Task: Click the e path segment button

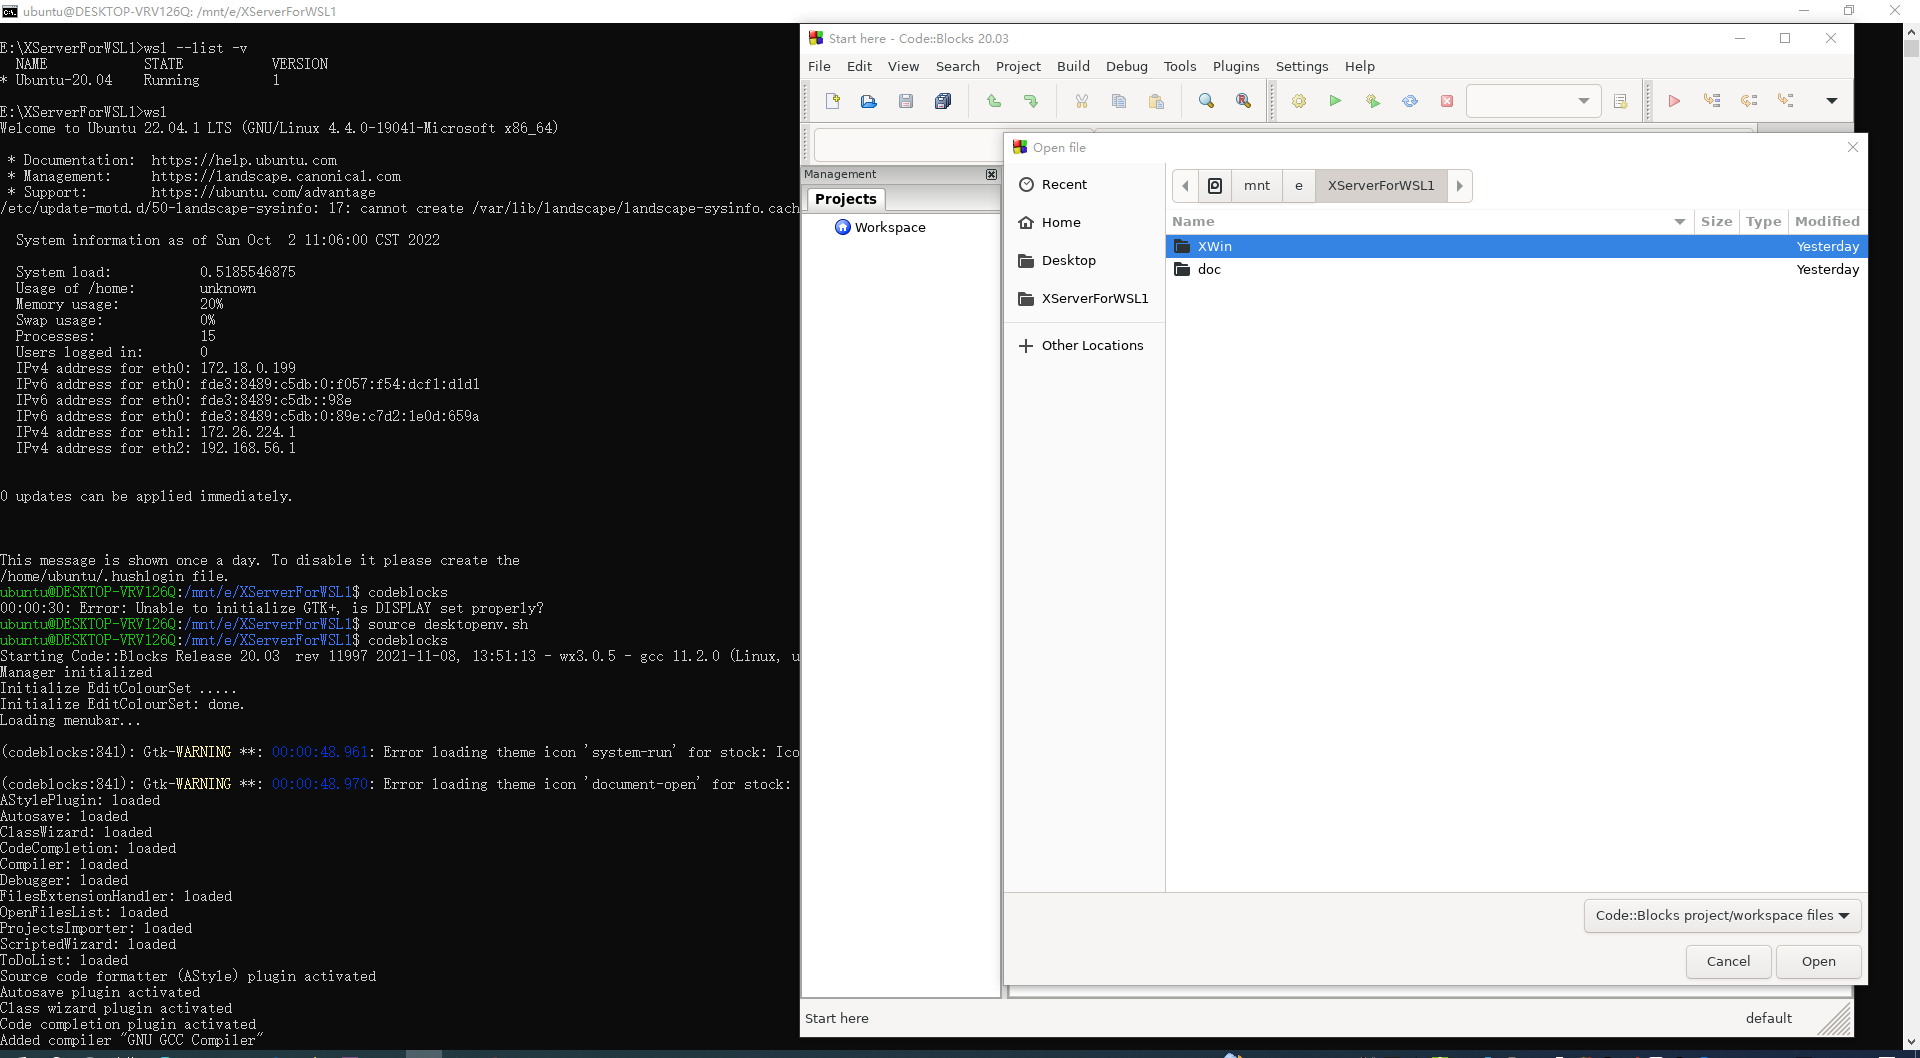Action: pos(1298,186)
